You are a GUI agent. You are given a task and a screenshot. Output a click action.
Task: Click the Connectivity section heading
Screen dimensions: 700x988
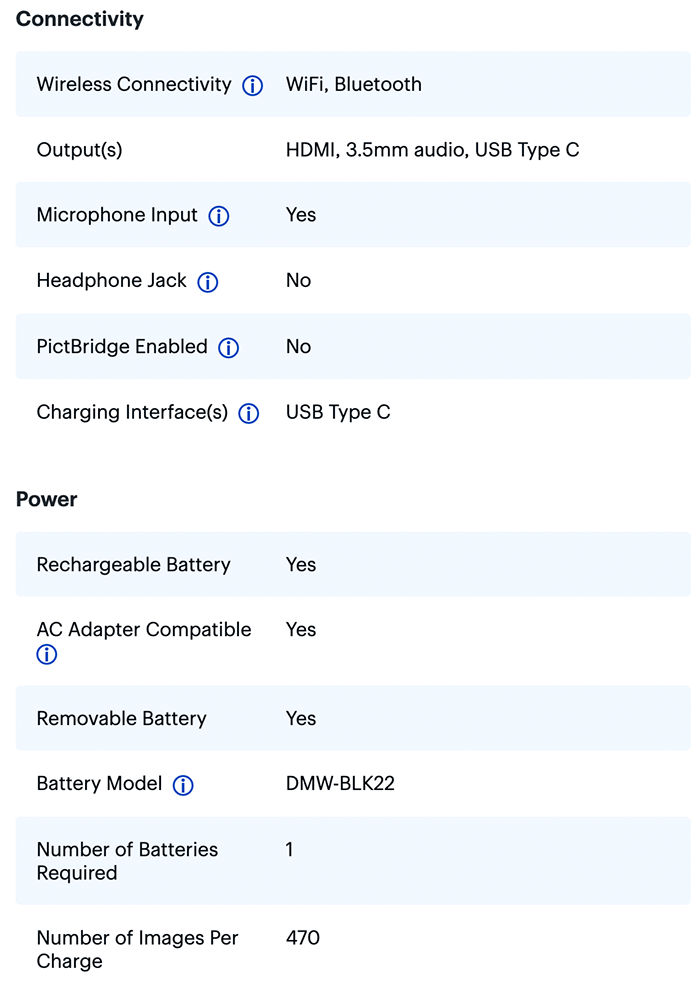click(x=80, y=19)
